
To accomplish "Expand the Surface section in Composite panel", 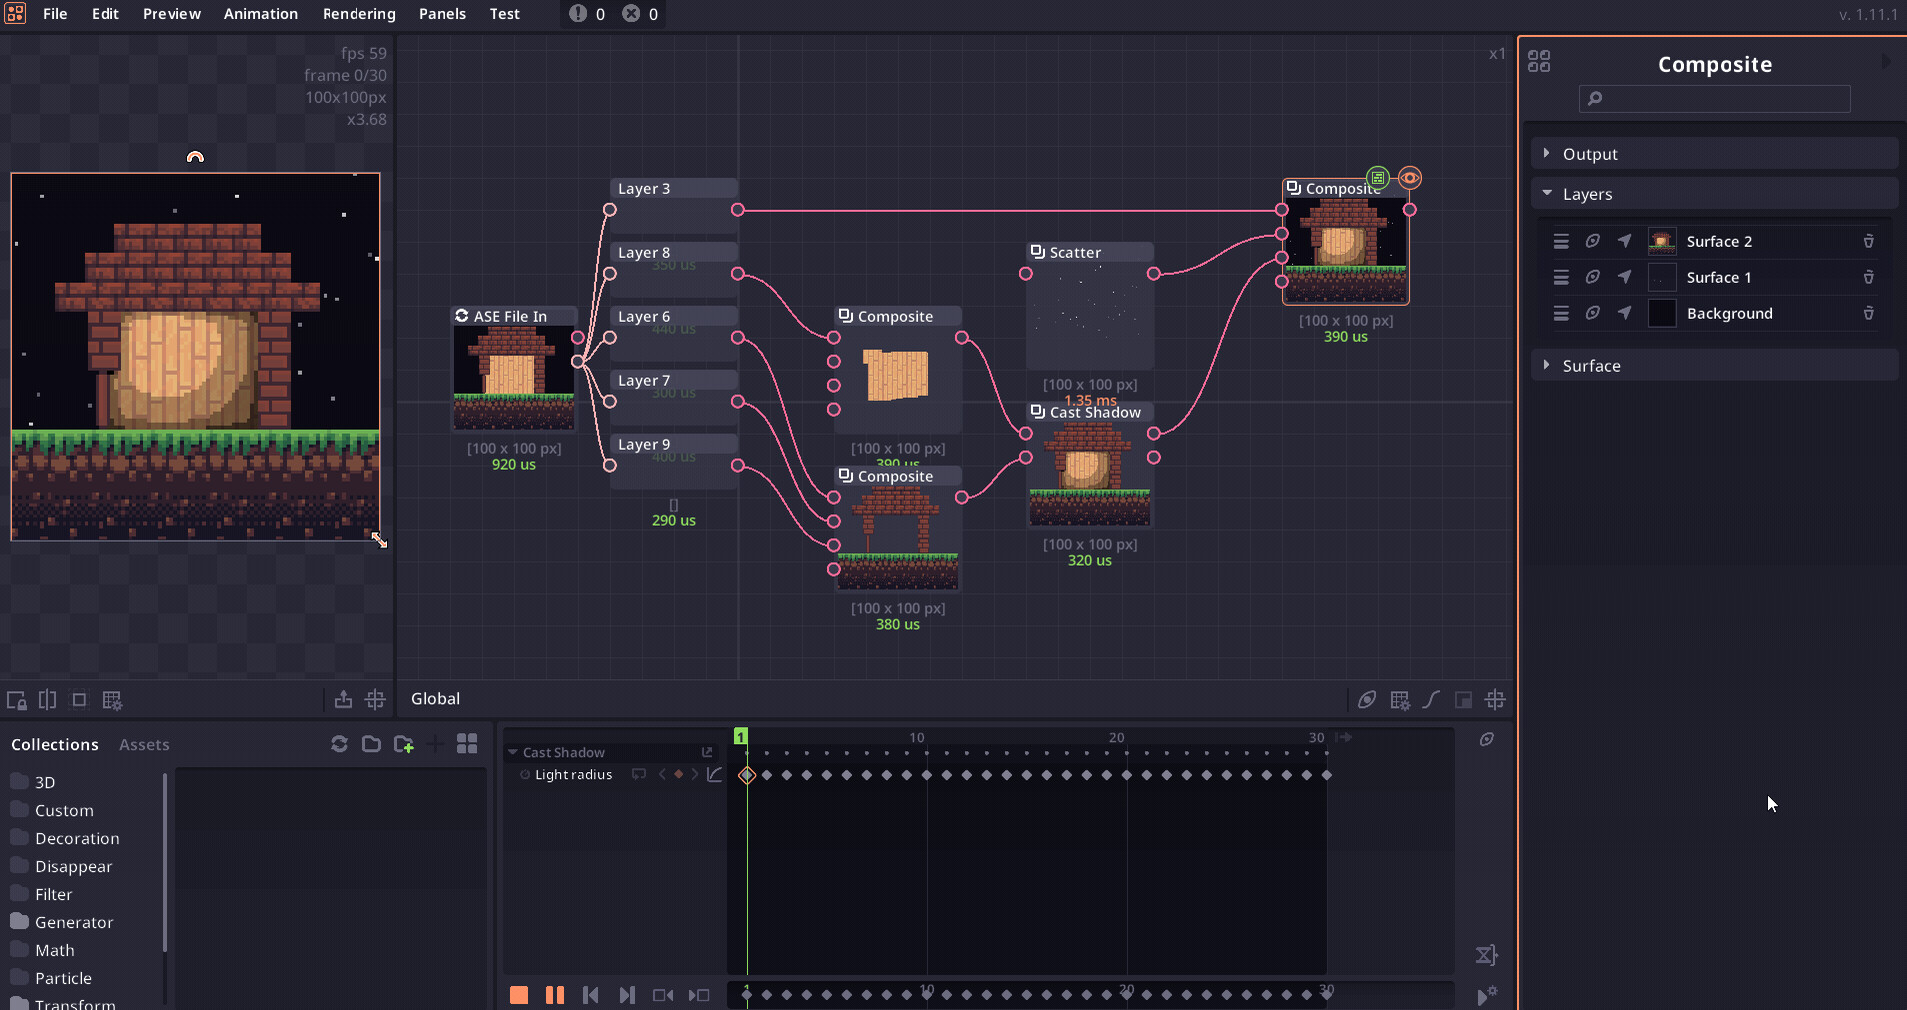I will (1548, 365).
